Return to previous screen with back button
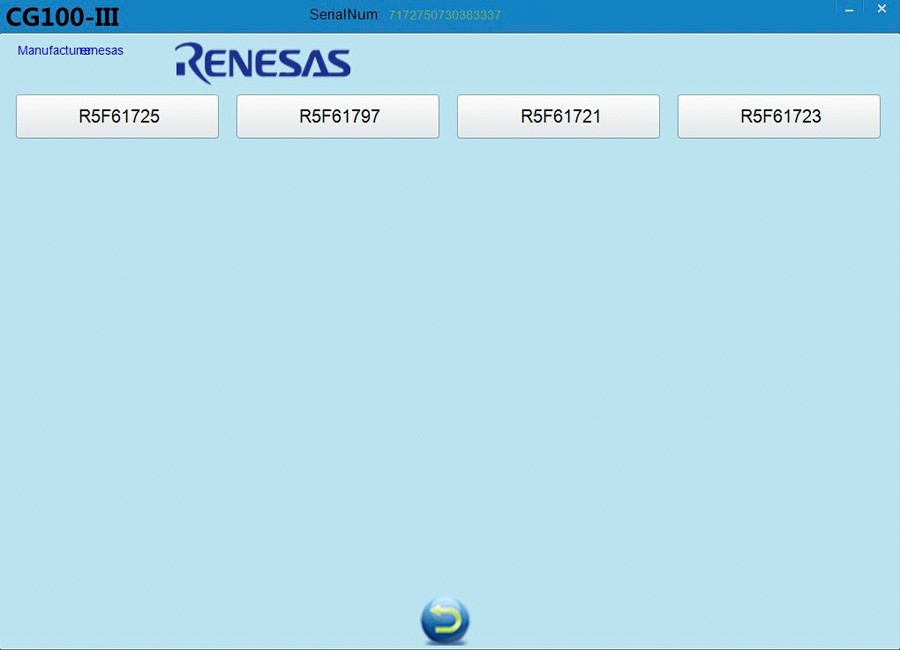The height and width of the screenshot is (650, 900). 445,620
